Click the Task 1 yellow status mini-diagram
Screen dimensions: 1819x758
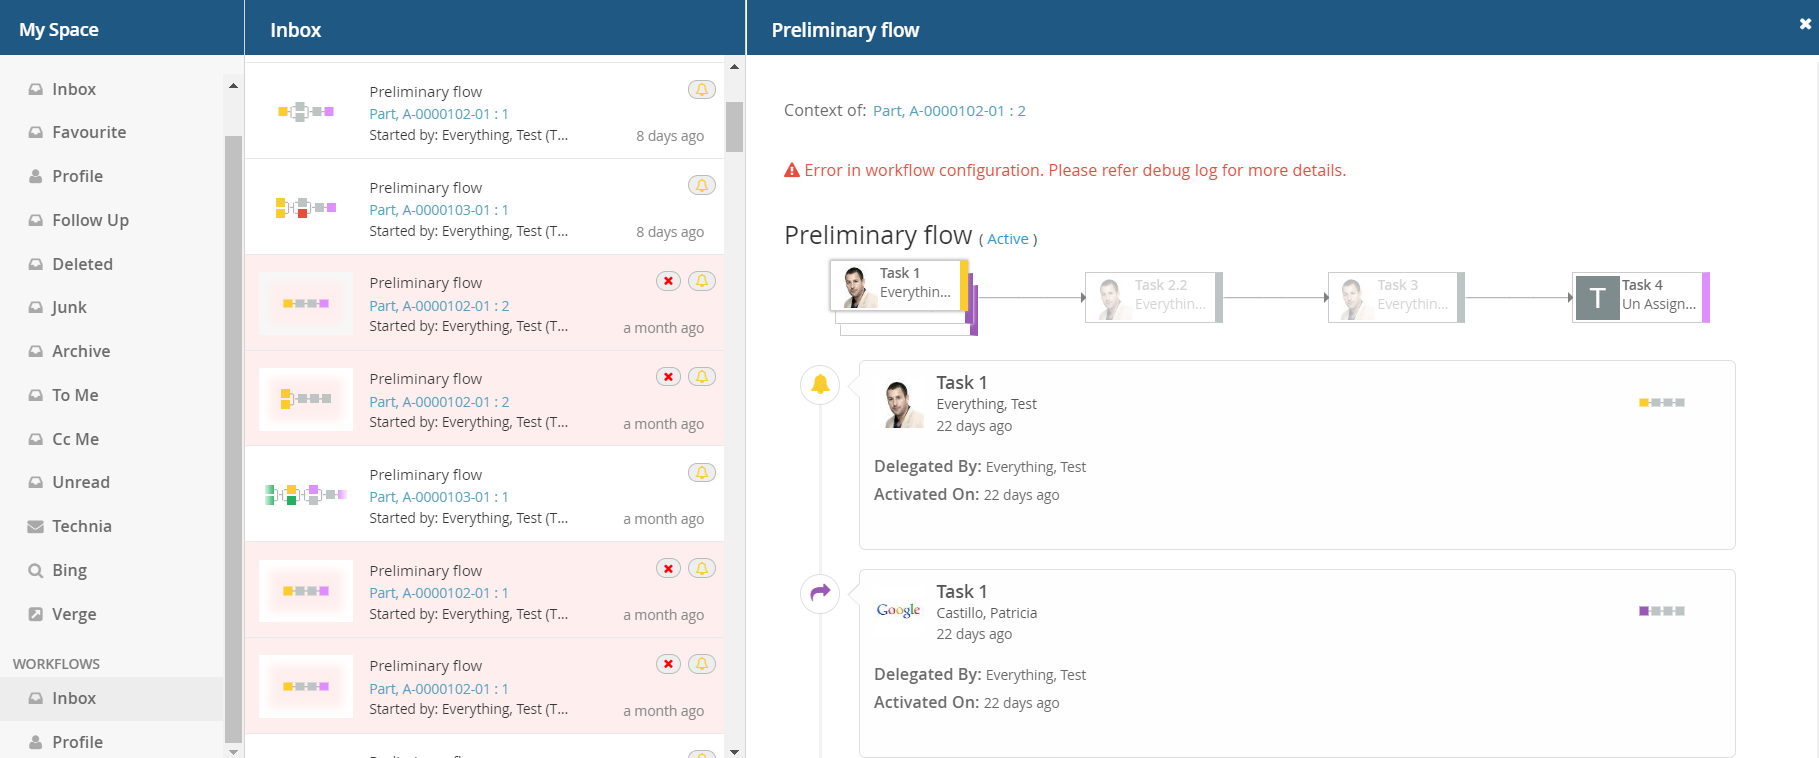(1661, 403)
